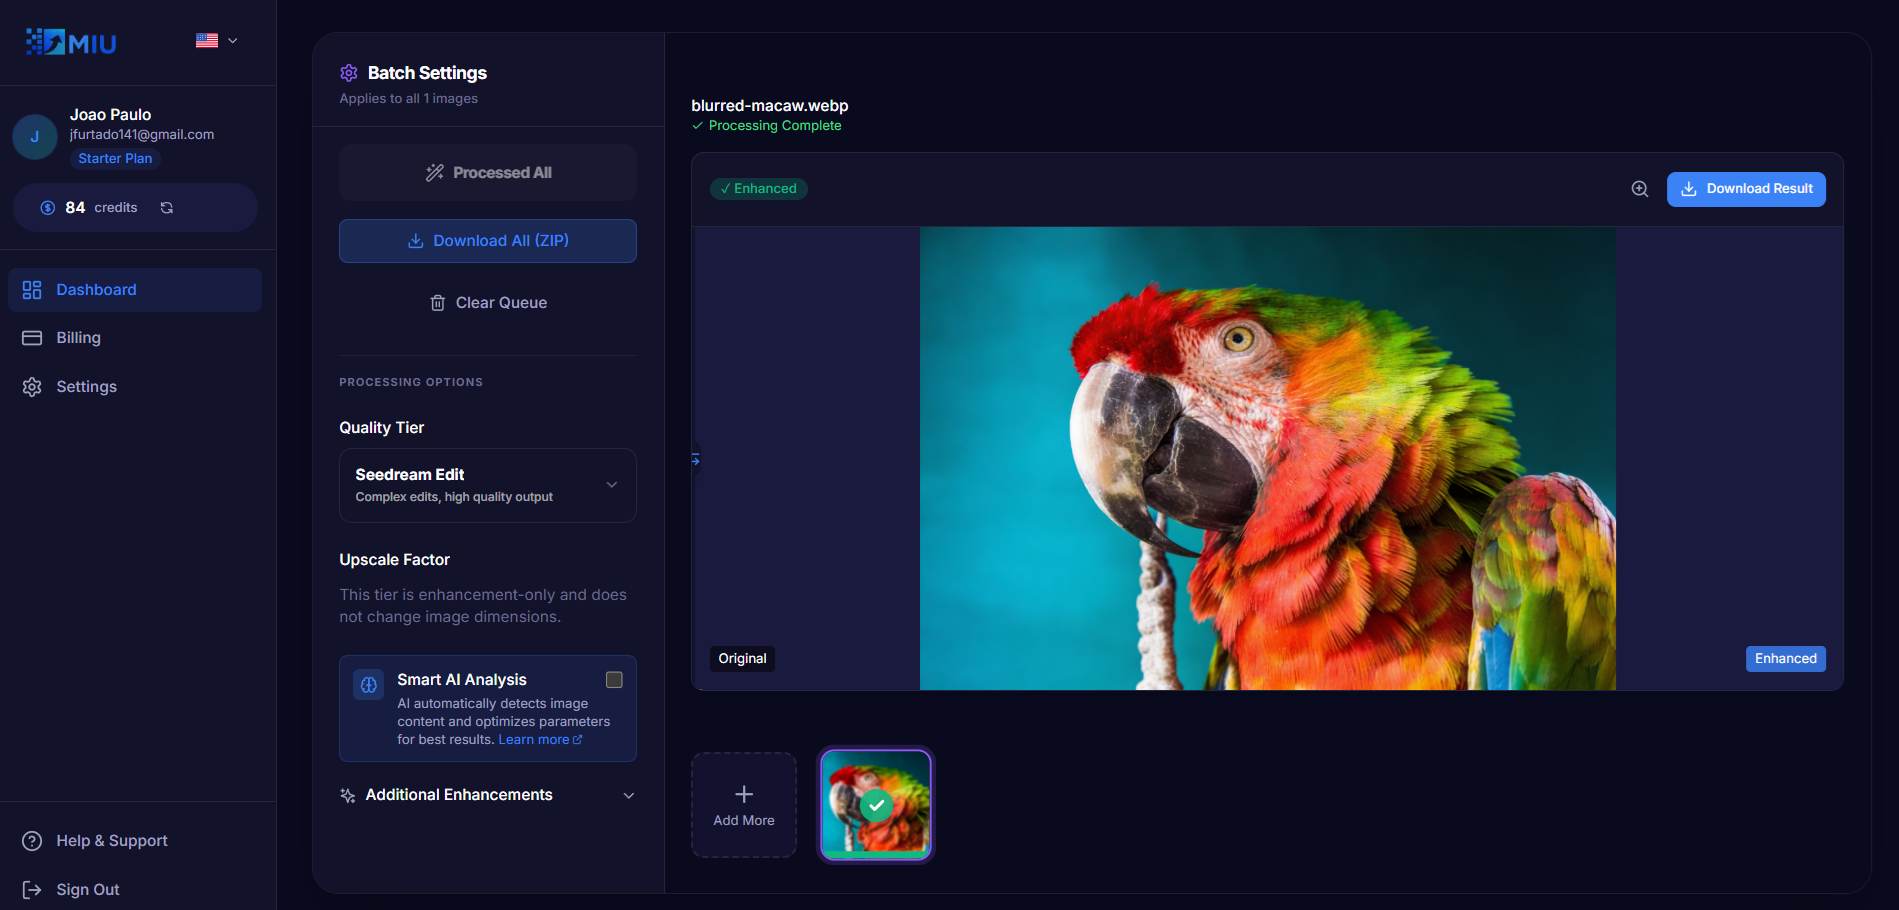Open the Settings page
This screenshot has width=1899, height=910.
[86, 386]
